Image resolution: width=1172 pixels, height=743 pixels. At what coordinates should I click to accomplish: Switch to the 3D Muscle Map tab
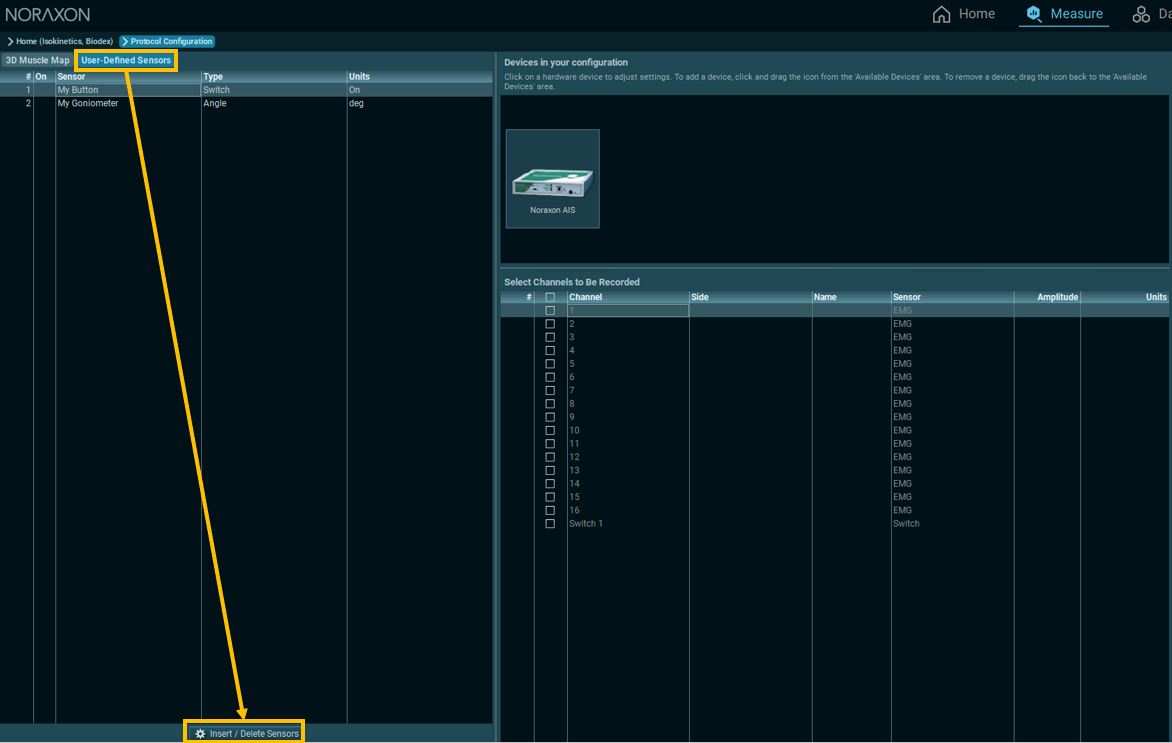(x=37, y=61)
